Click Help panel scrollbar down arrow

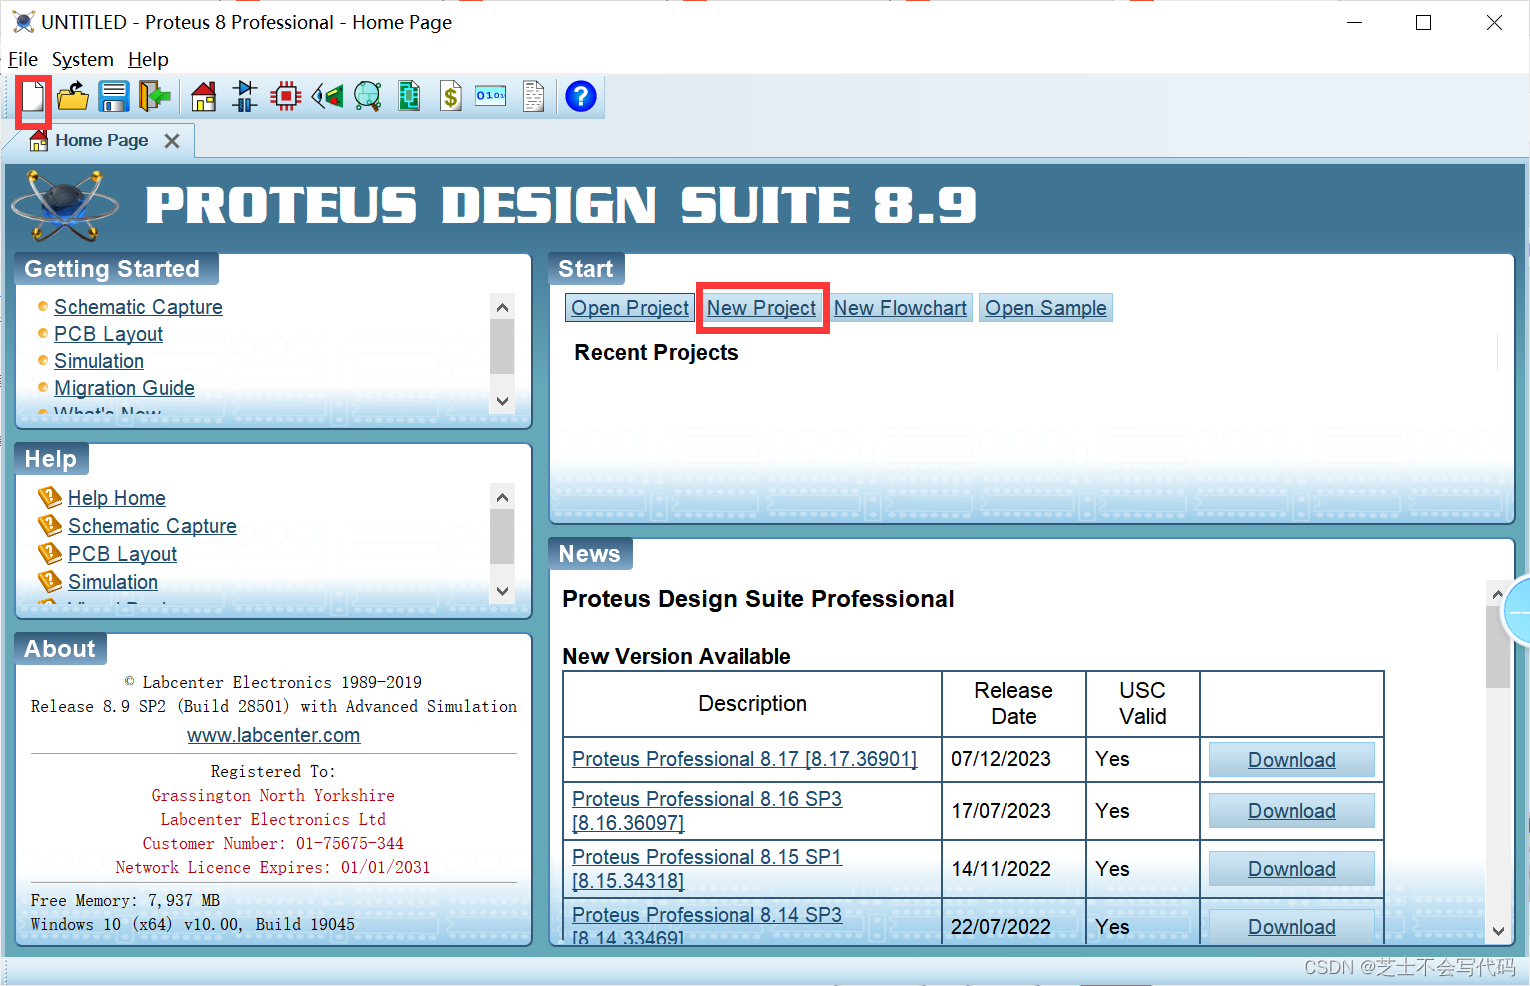click(502, 591)
